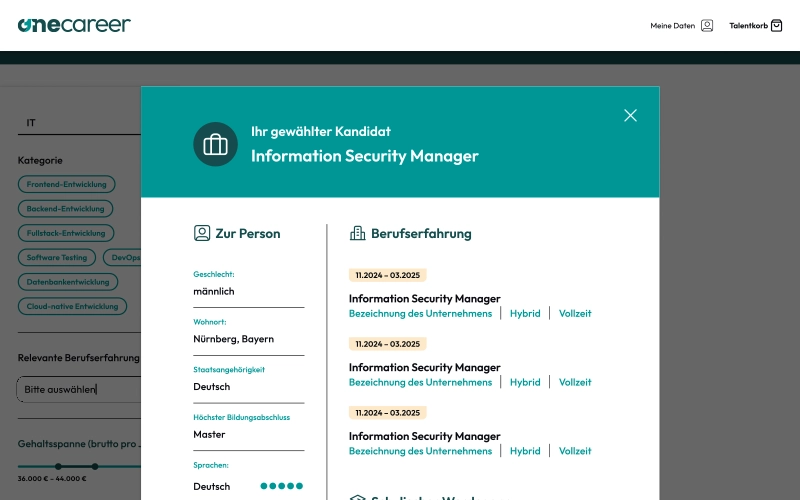Click the Zur Person heading text
Image resolution: width=800 pixels, height=500 pixels.
248,234
